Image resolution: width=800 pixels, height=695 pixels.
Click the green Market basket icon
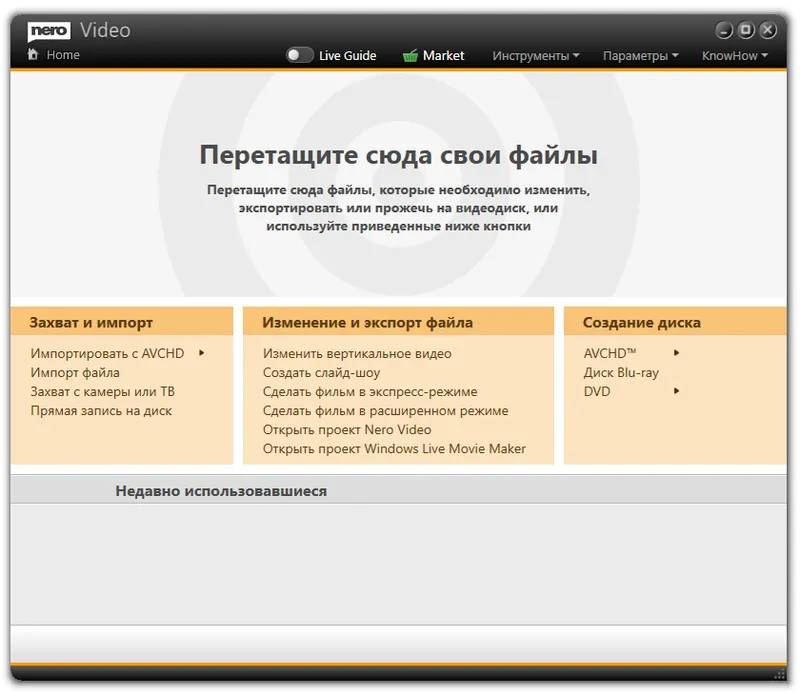coord(410,56)
